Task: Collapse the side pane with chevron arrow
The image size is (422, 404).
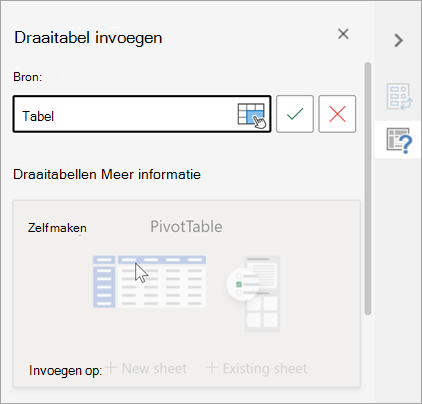Action: pos(398,41)
